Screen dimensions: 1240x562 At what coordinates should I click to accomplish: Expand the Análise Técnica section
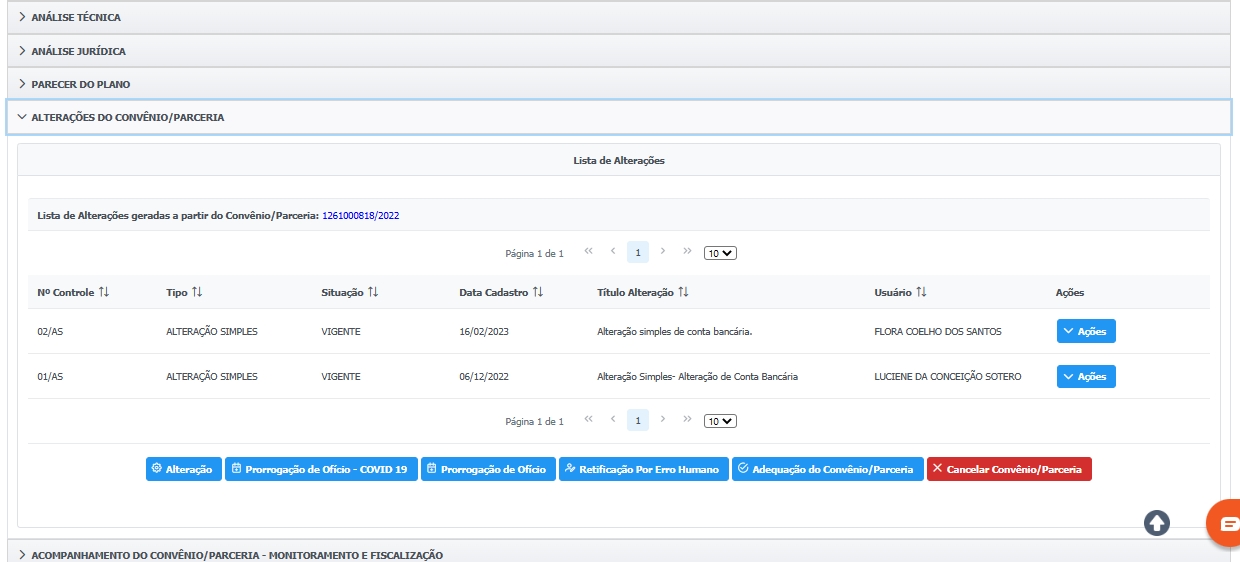[x=76, y=17]
